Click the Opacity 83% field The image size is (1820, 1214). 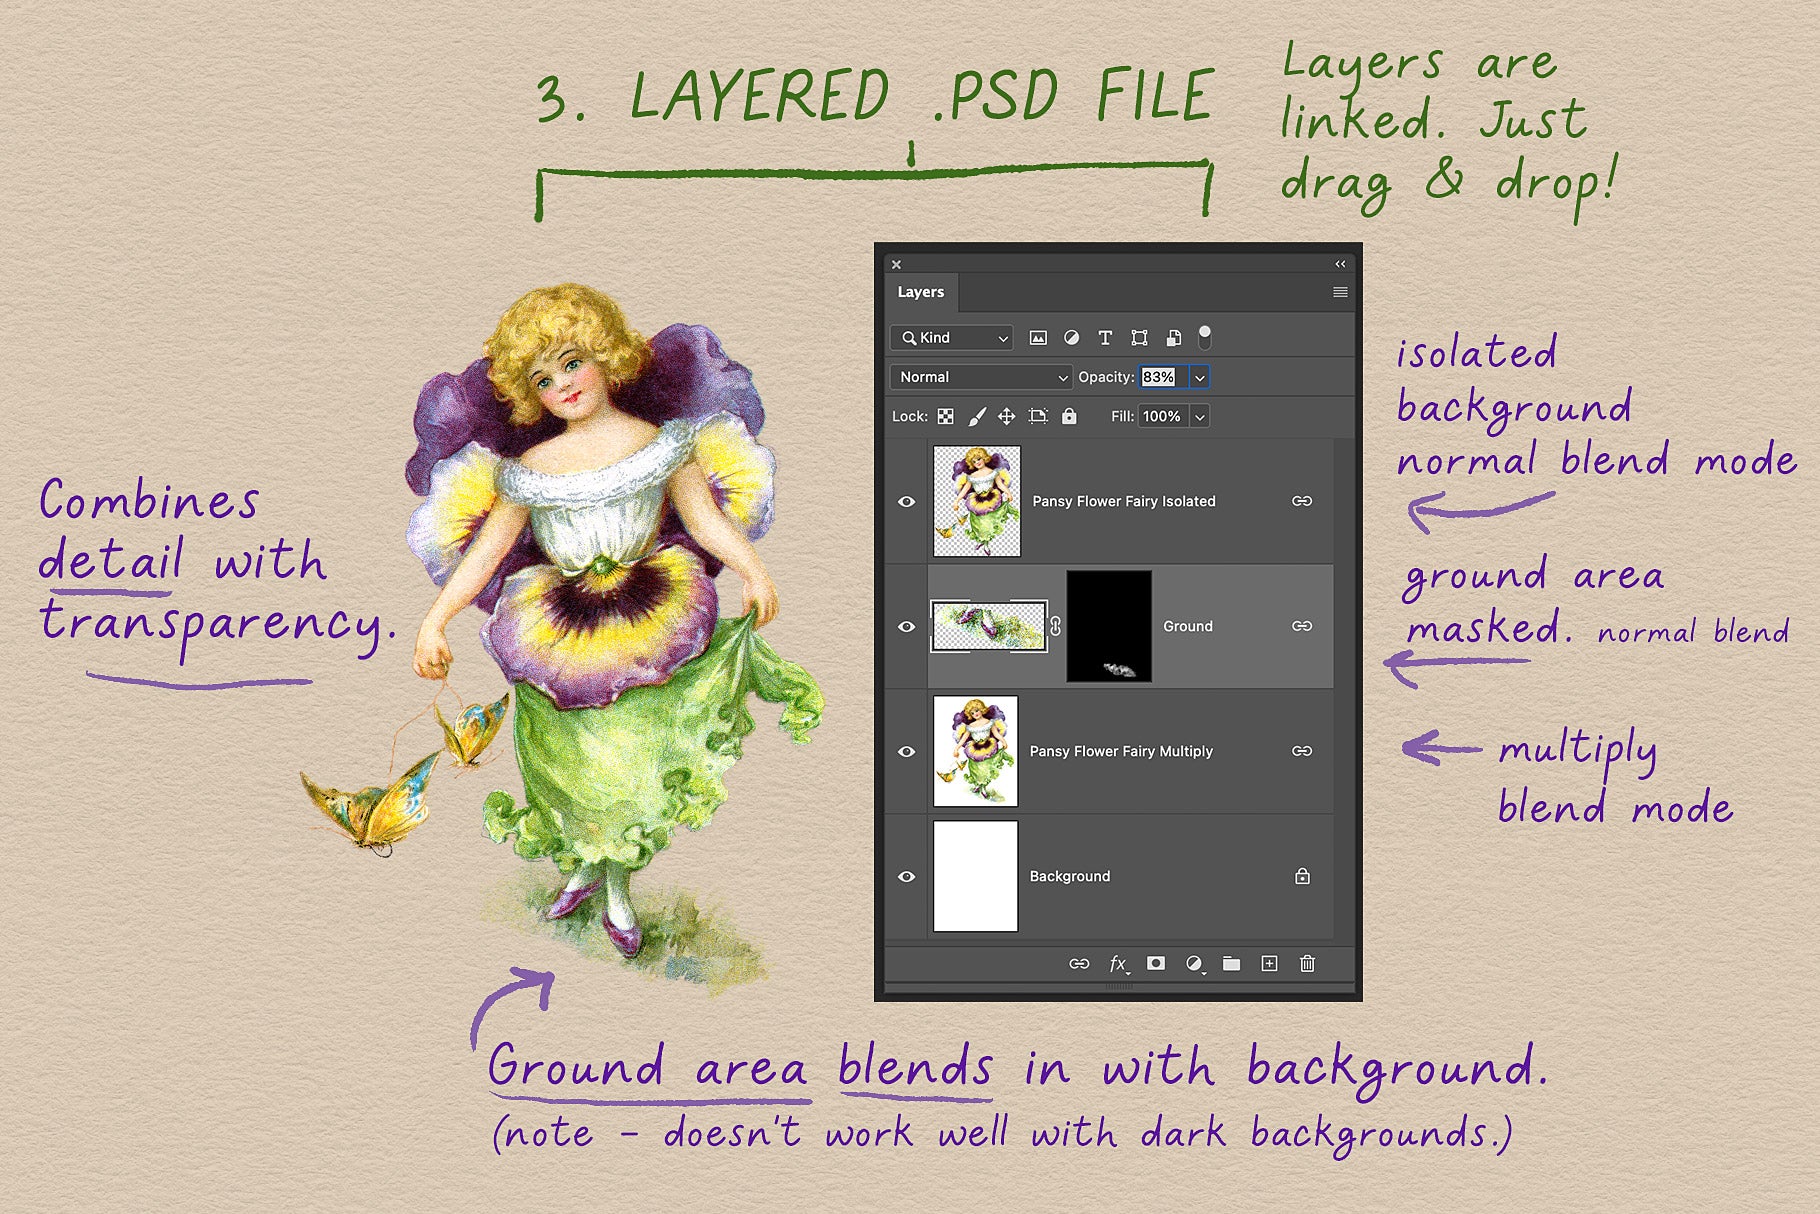click(x=1164, y=377)
